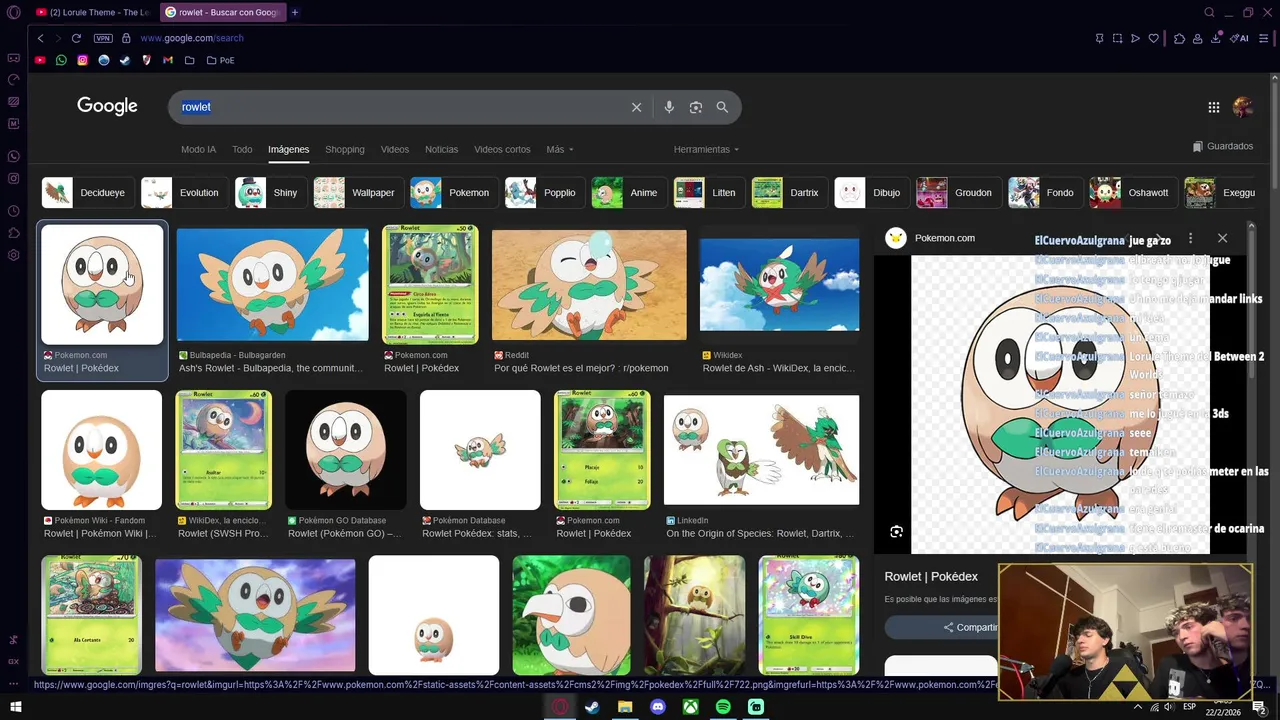Open preview panel three-dot menu
The width and height of the screenshot is (1280, 720).
tap(1190, 238)
